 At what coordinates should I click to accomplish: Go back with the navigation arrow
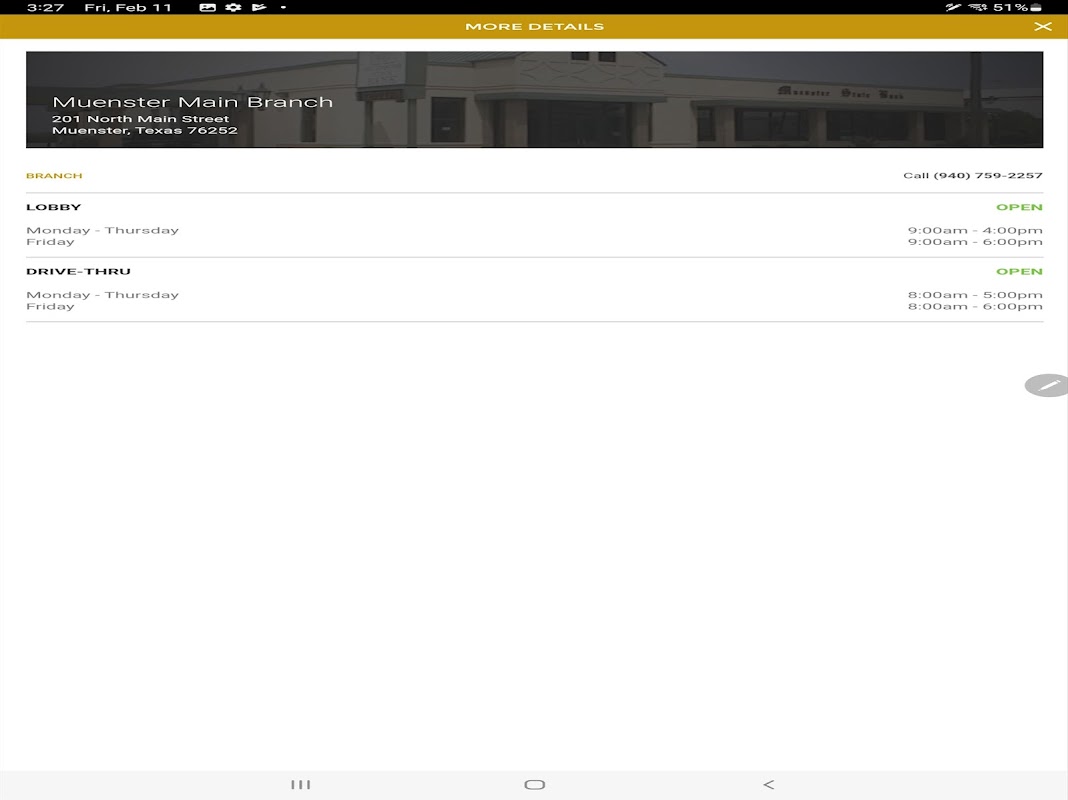coord(768,784)
